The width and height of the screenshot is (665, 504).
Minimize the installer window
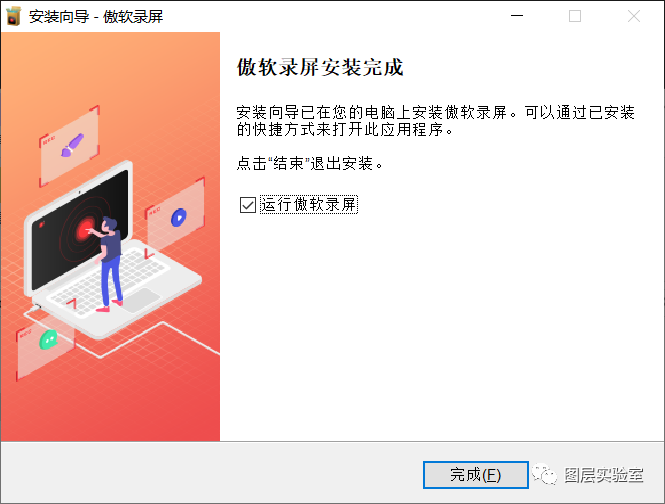pyautogui.click(x=517, y=16)
